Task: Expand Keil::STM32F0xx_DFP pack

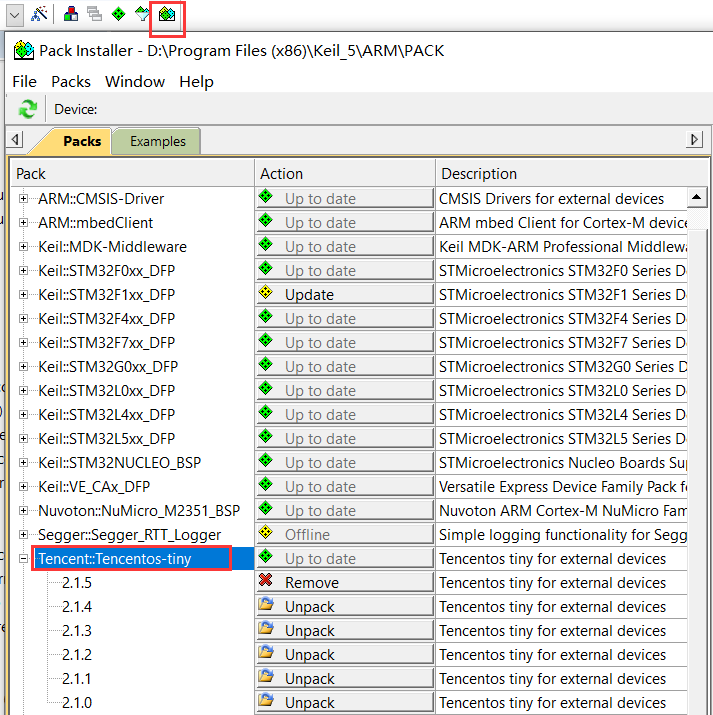Action: pyautogui.click(x=23, y=271)
